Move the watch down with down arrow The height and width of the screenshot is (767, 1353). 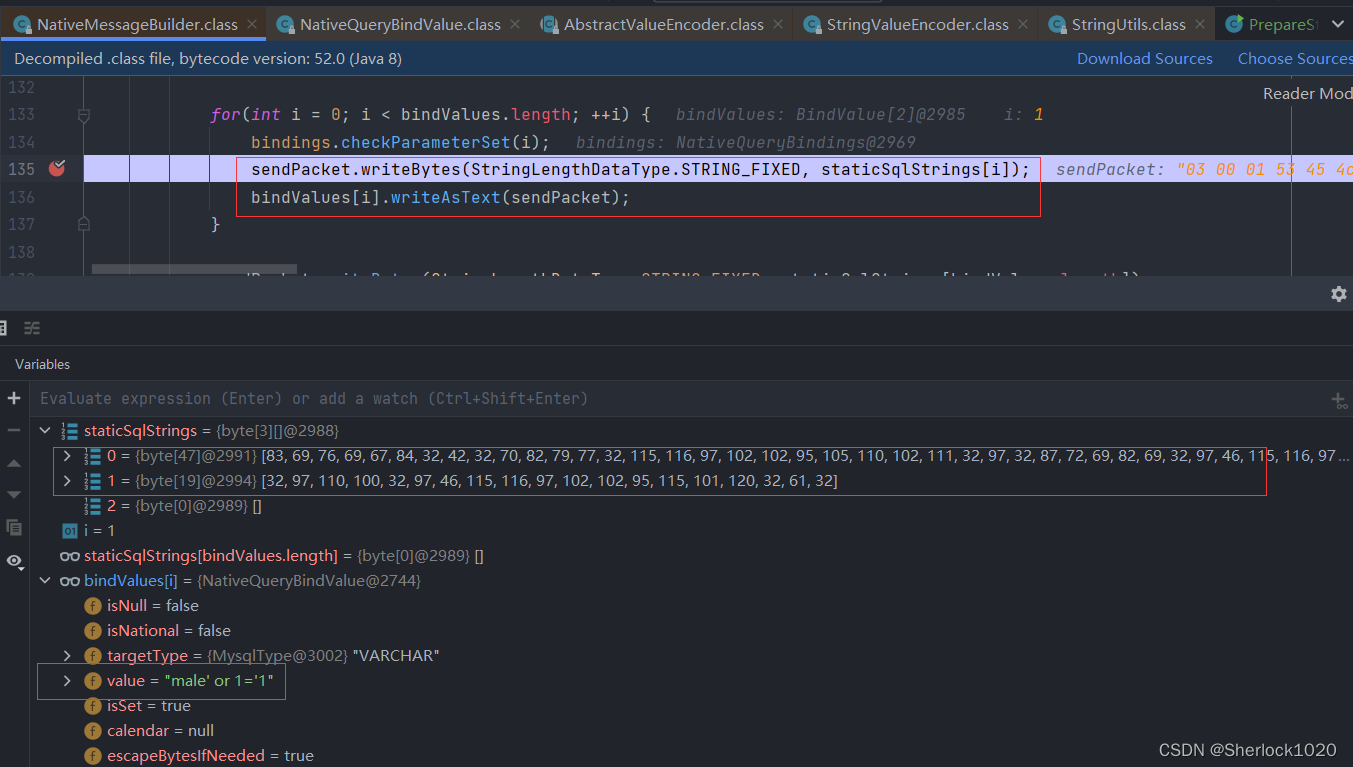point(14,495)
